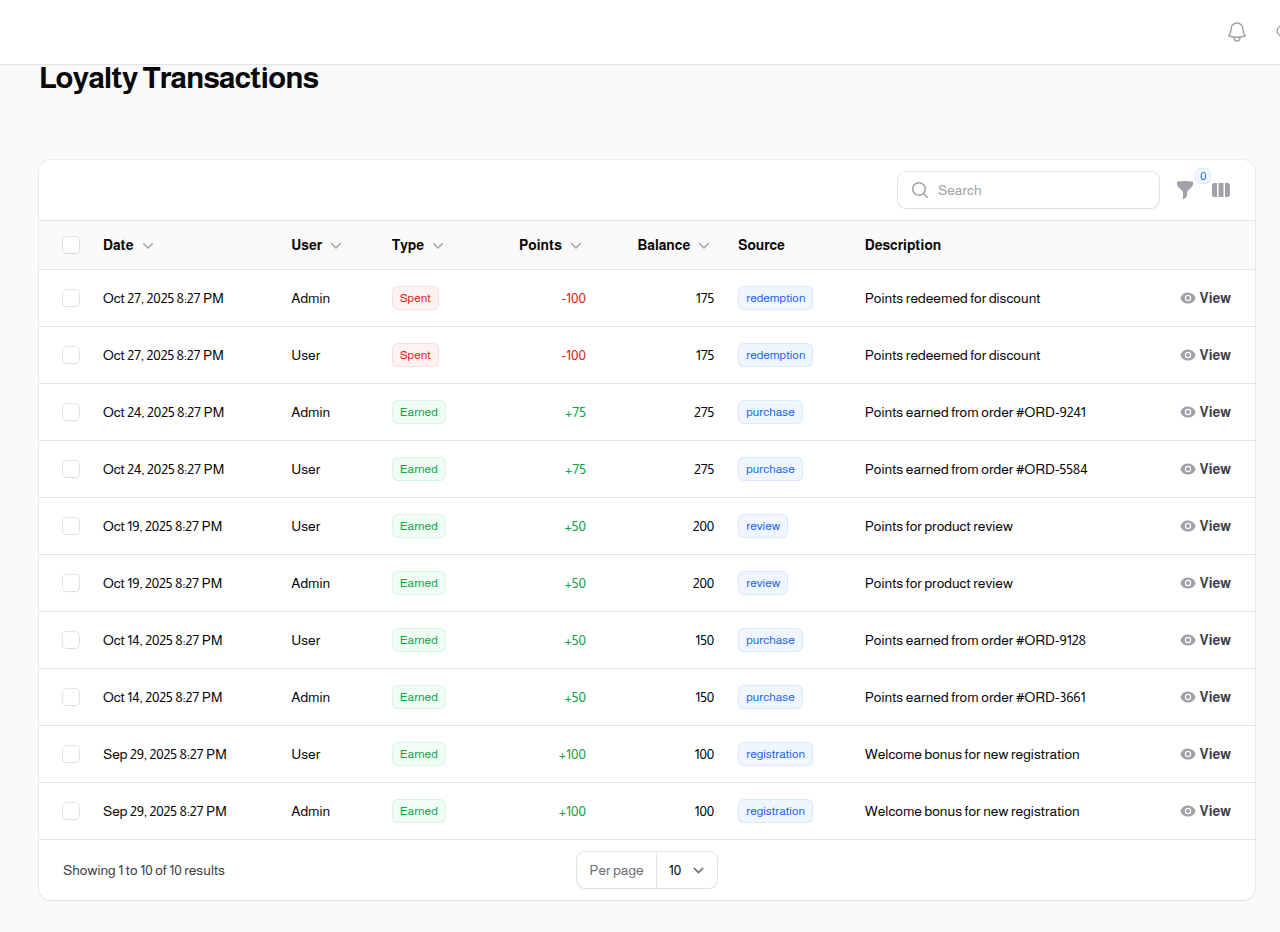Screen dimensions: 1280x932
Task: Click the eye icon on the first row
Action: tap(1187, 297)
